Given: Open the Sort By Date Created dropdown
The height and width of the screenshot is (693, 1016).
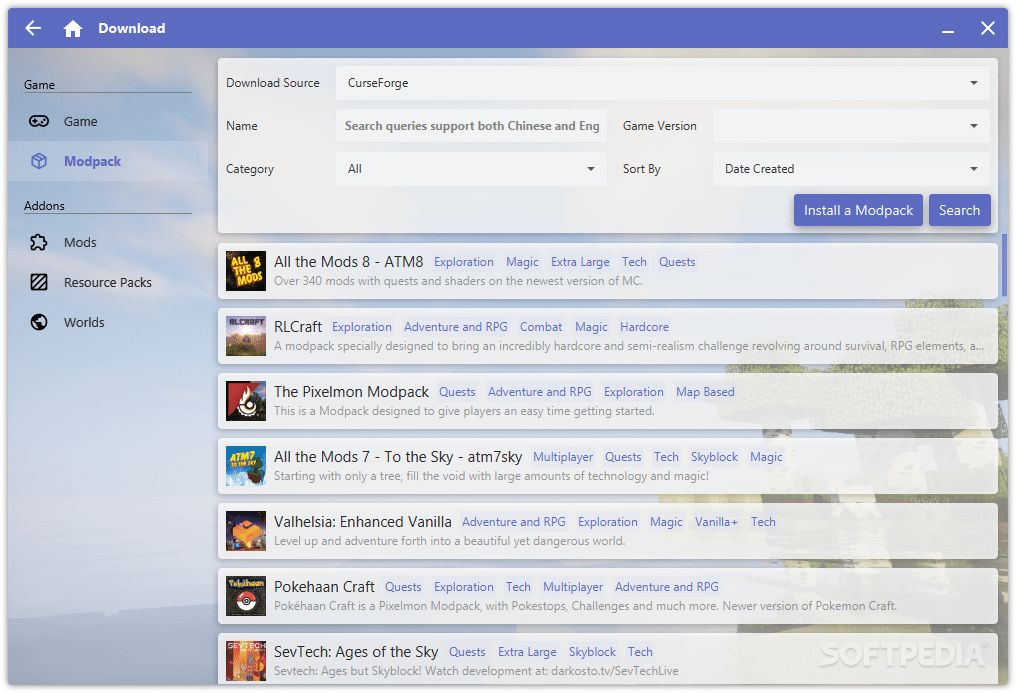Looking at the screenshot, I should (851, 168).
